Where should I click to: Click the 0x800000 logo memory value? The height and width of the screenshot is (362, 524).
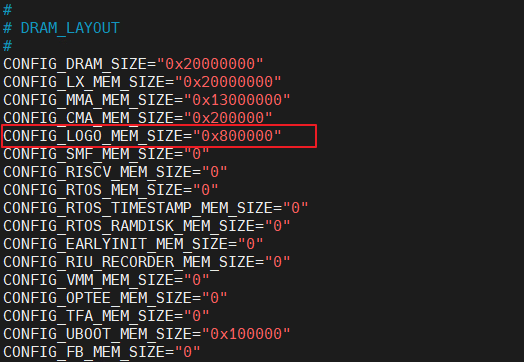click(237, 136)
